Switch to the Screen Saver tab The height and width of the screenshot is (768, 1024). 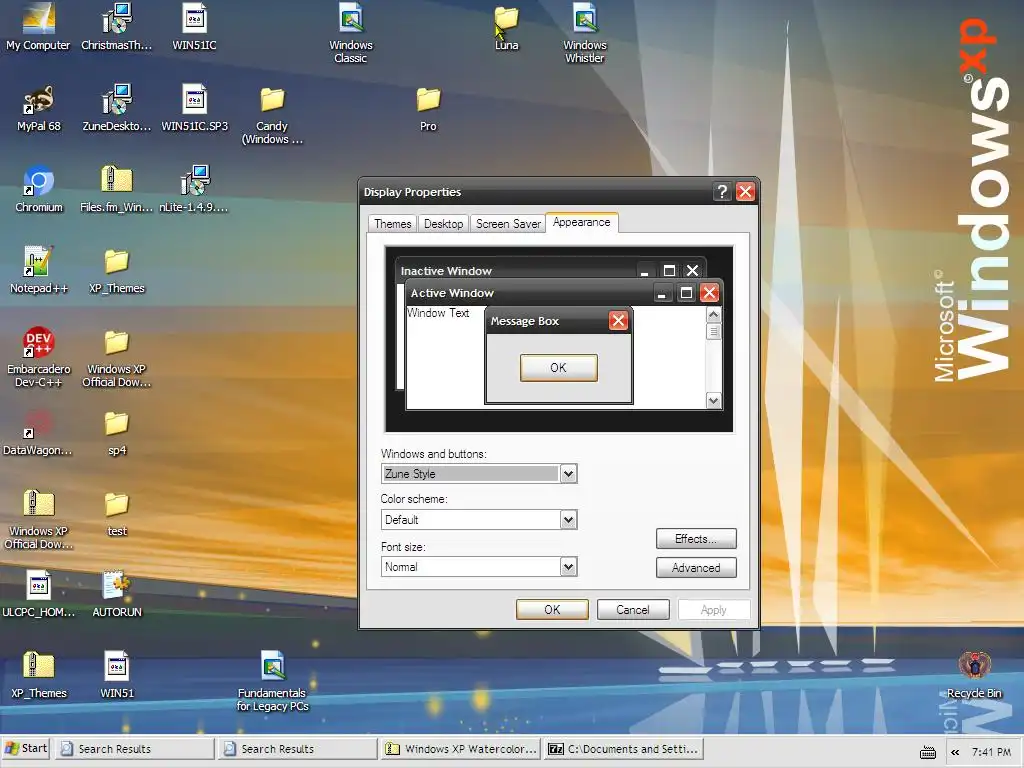(x=508, y=223)
